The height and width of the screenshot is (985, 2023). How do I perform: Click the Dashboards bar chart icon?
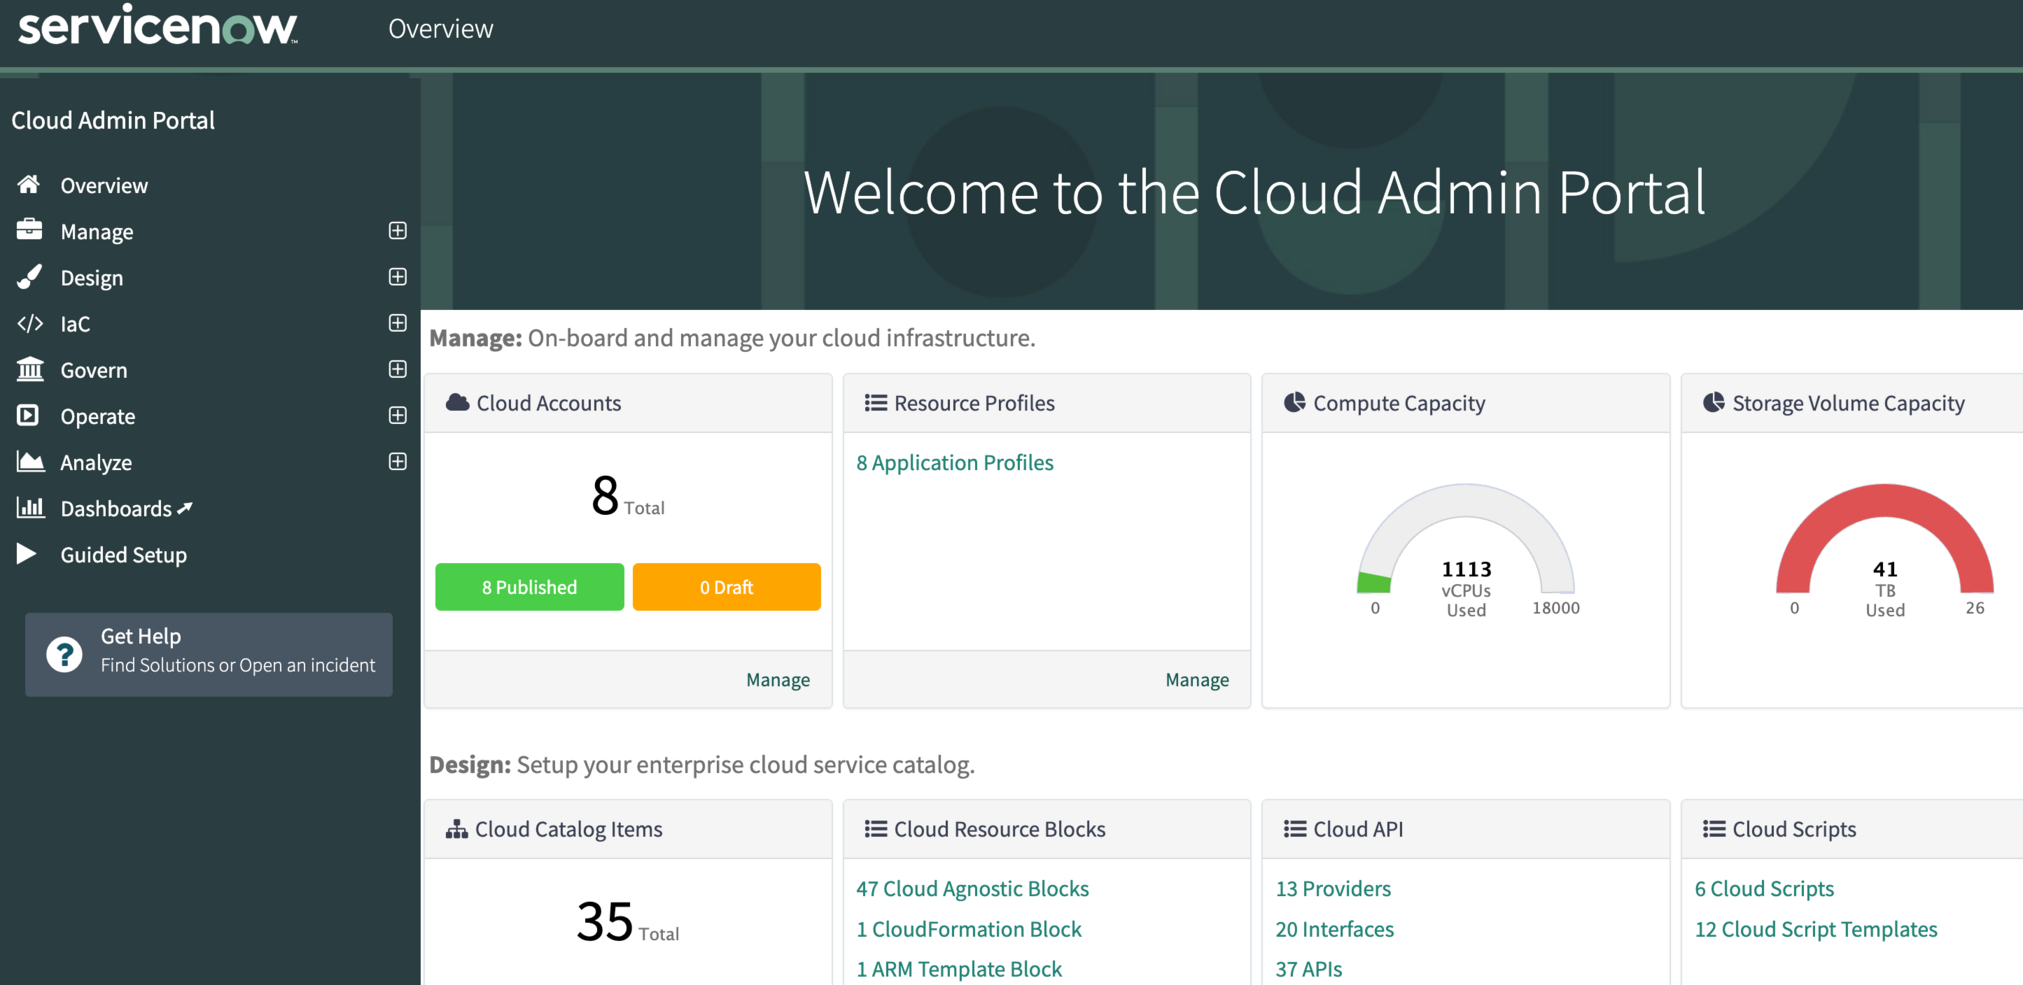tap(30, 507)
